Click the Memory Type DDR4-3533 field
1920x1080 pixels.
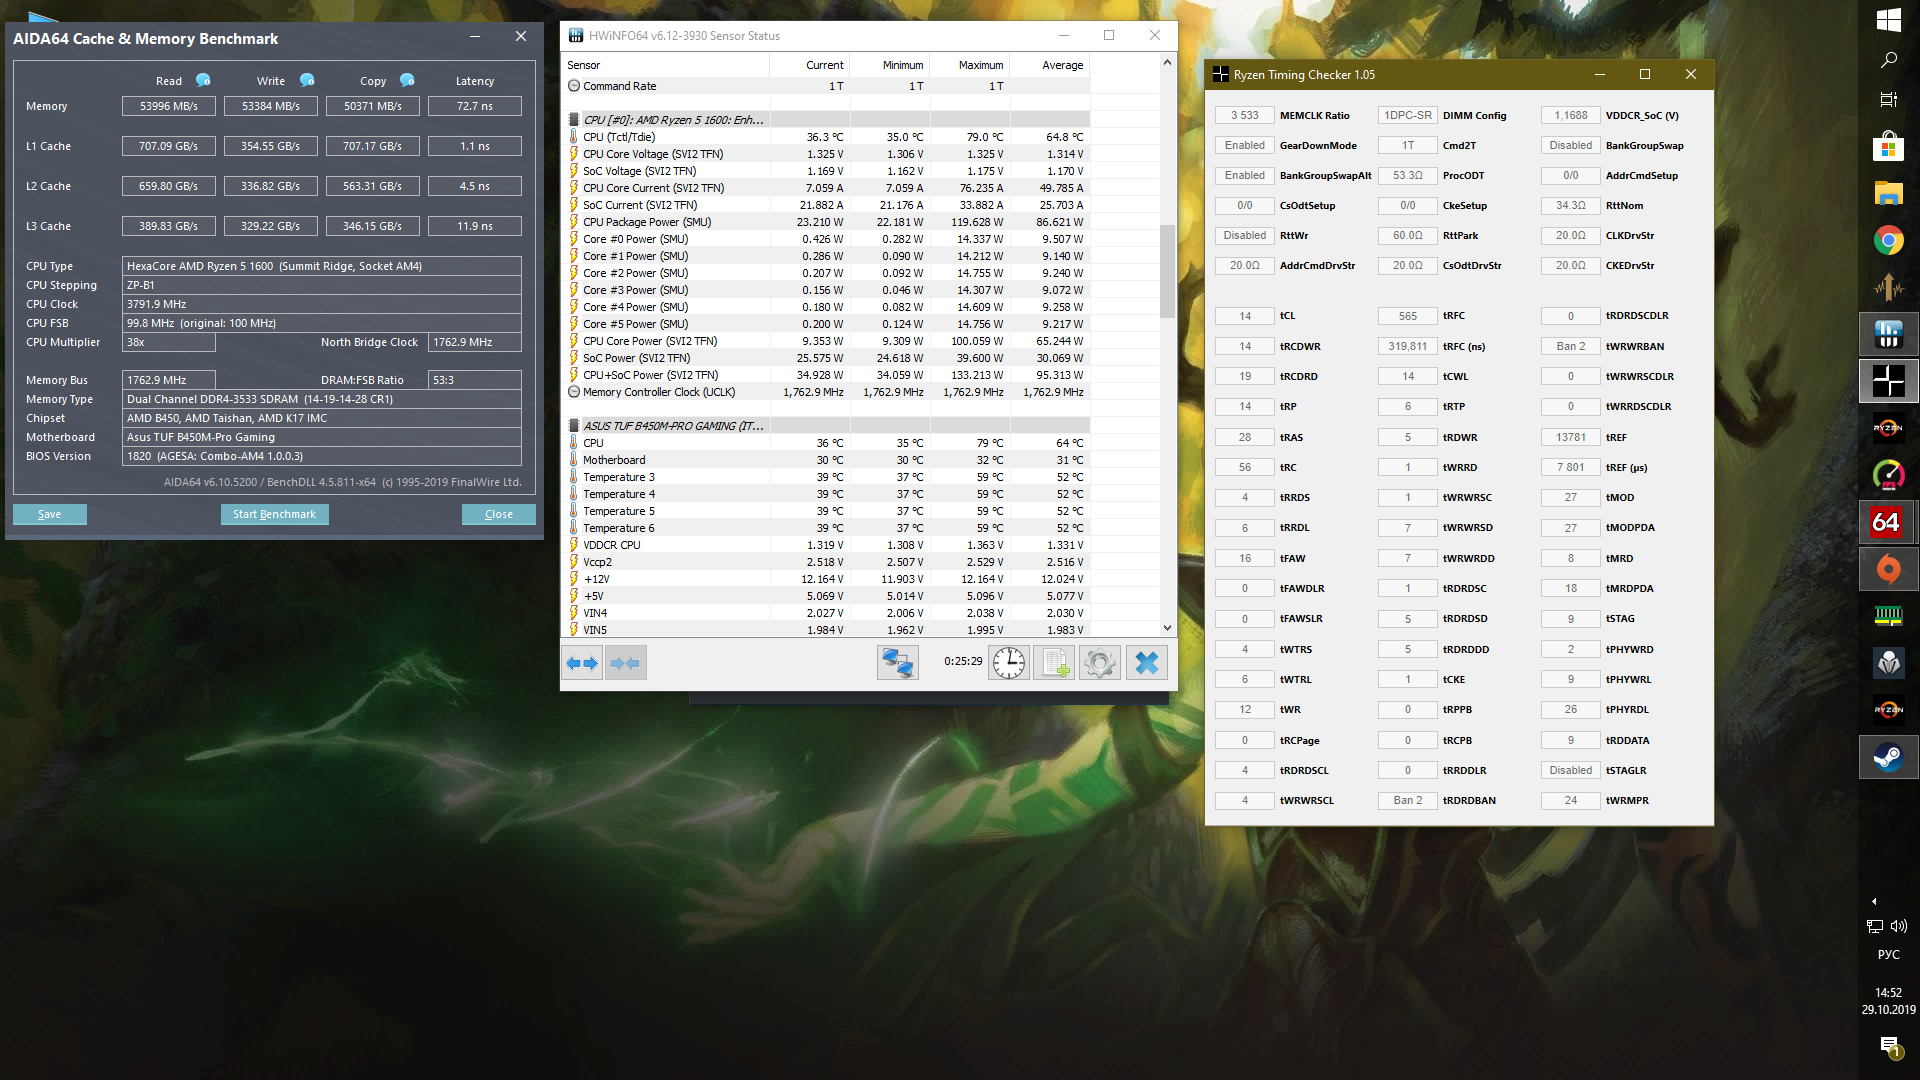tap(322, 399)
